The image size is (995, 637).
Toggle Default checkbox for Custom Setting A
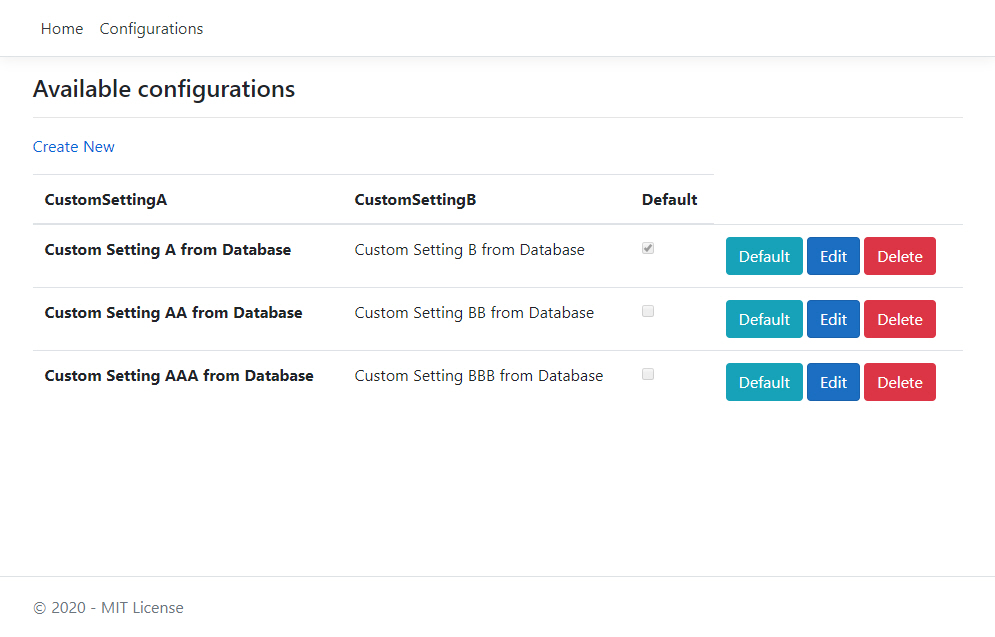648,249
